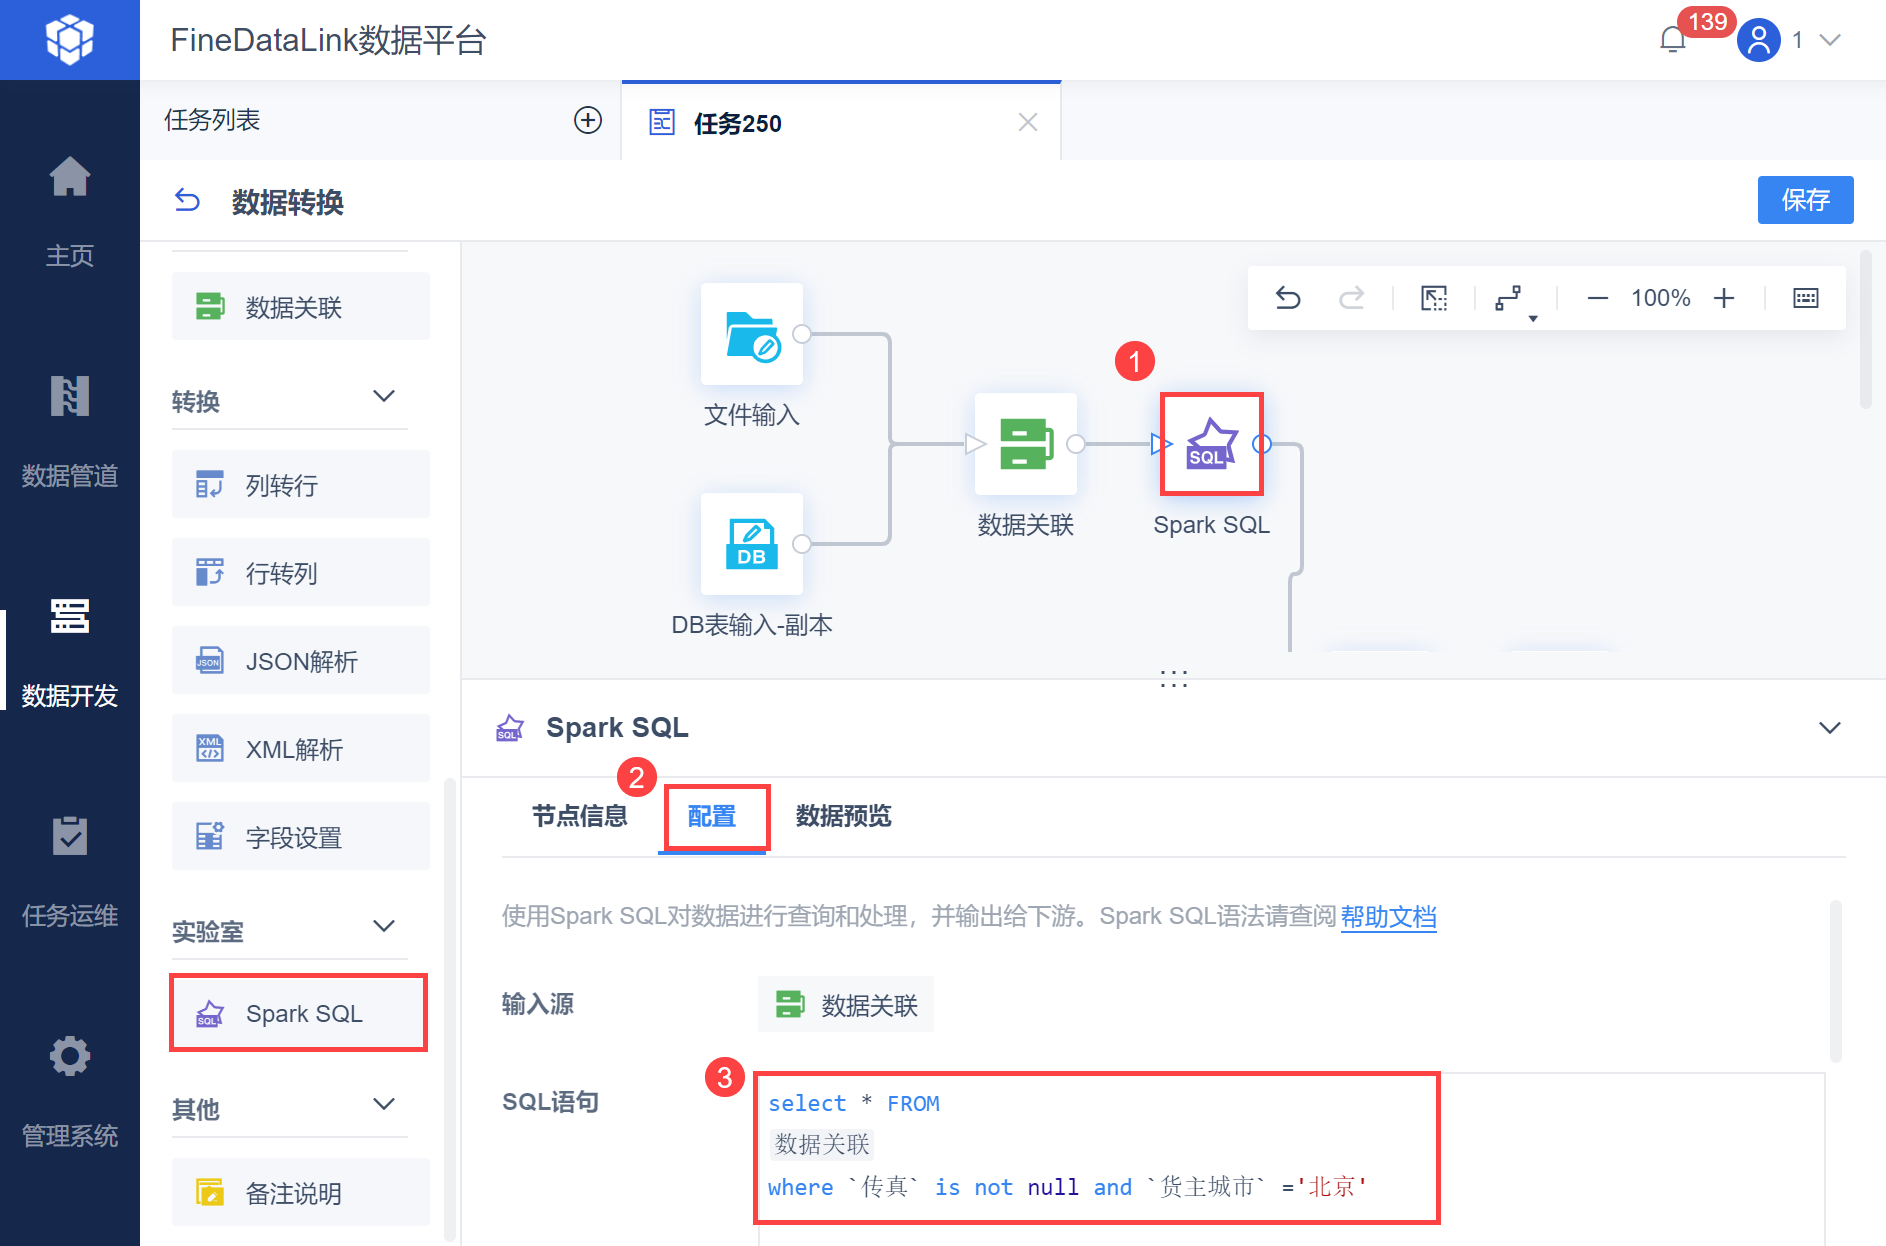Collapse the 实验室 category
Screen dimensions: 1886x1246
[x=384, y=927]
